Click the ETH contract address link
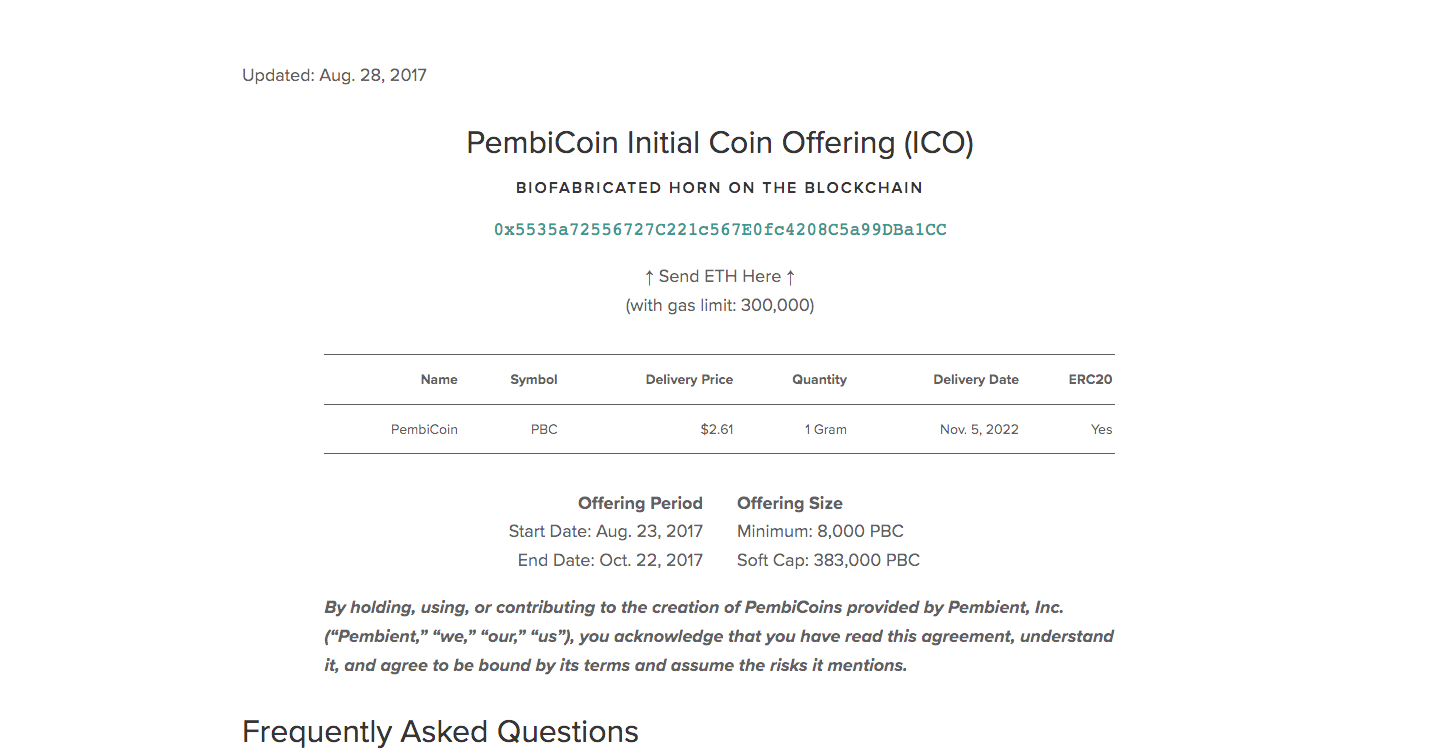 [720, 230]
